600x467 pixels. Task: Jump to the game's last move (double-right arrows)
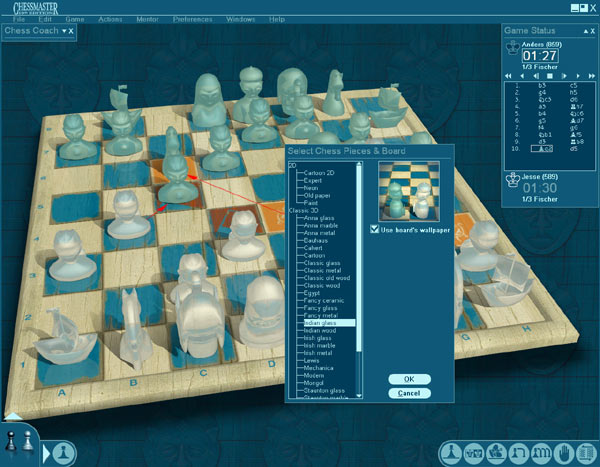pos(592,76)
